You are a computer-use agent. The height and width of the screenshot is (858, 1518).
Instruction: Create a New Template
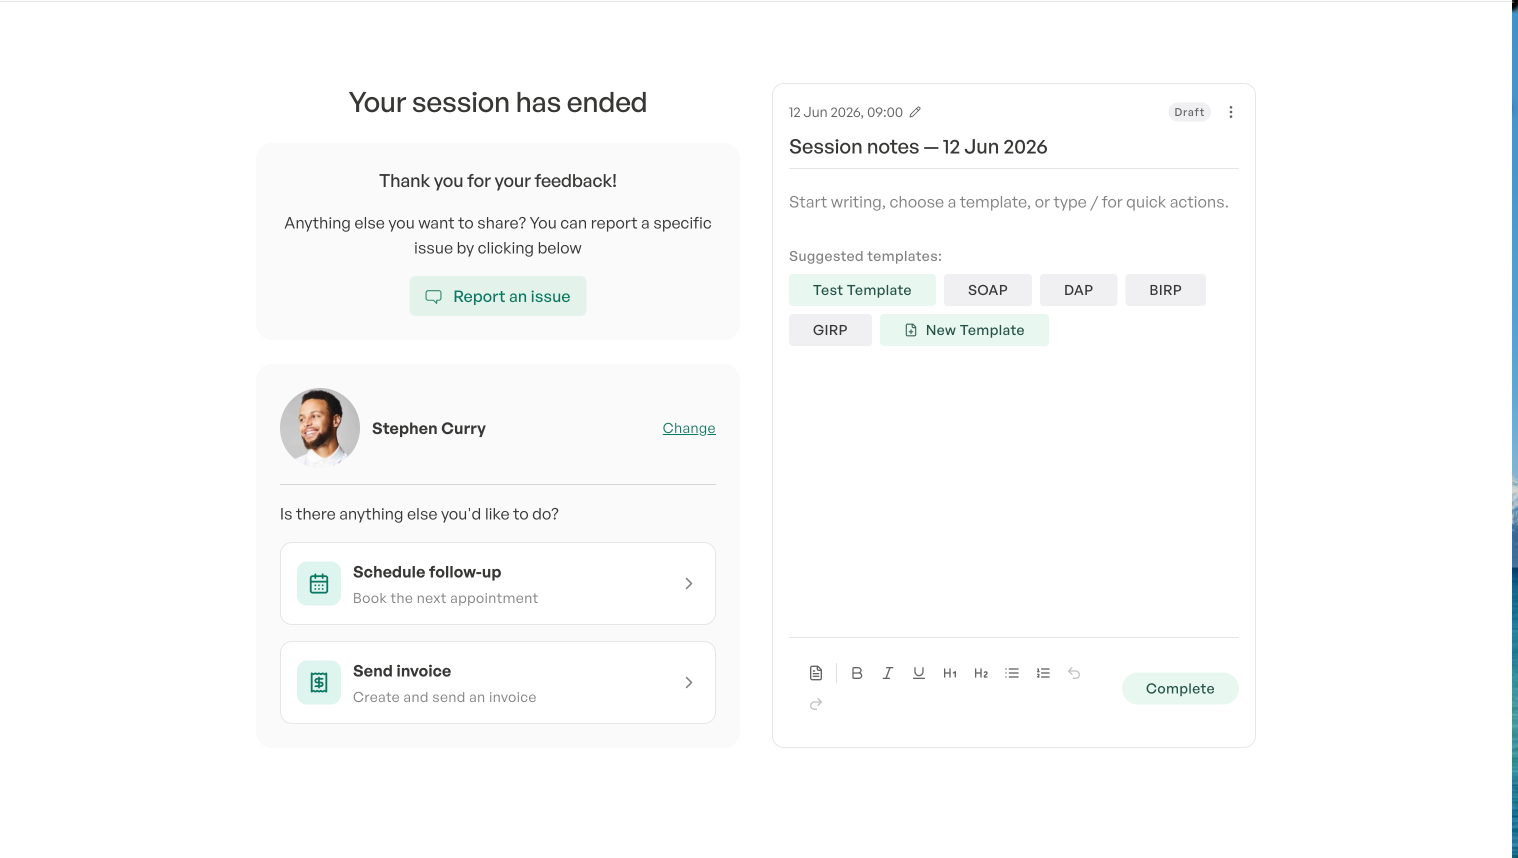(x=964, y=330)
